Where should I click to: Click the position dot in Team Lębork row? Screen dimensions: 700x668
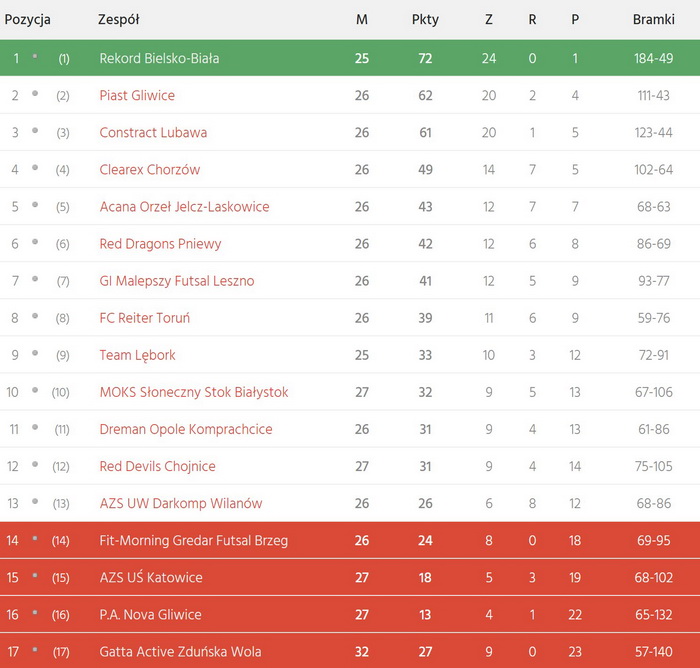[35, 353]
